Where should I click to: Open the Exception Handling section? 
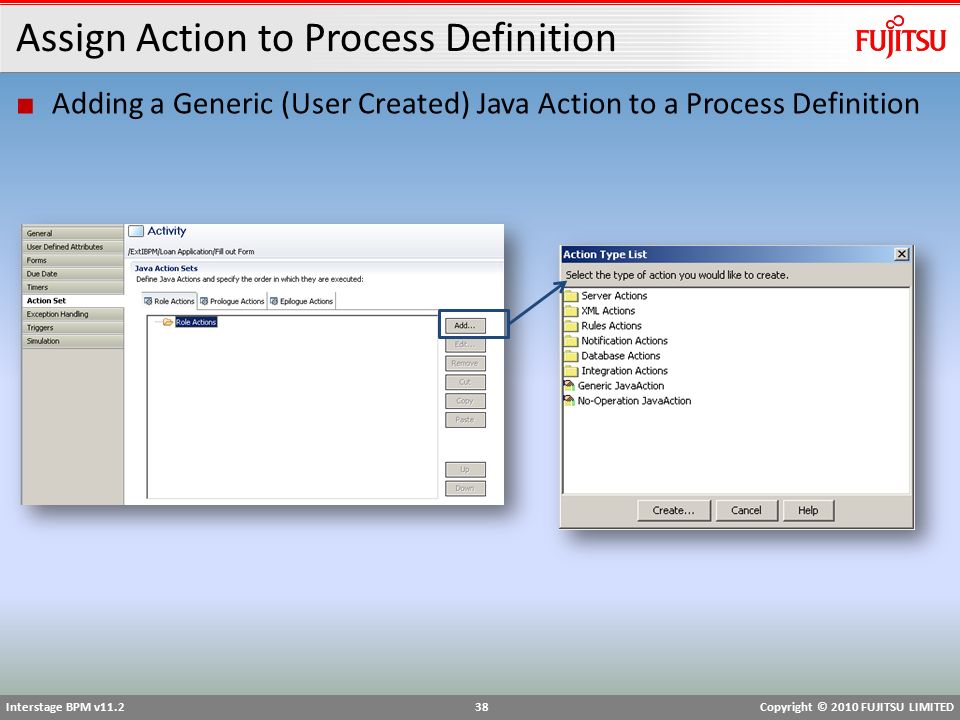pos(73,314)
